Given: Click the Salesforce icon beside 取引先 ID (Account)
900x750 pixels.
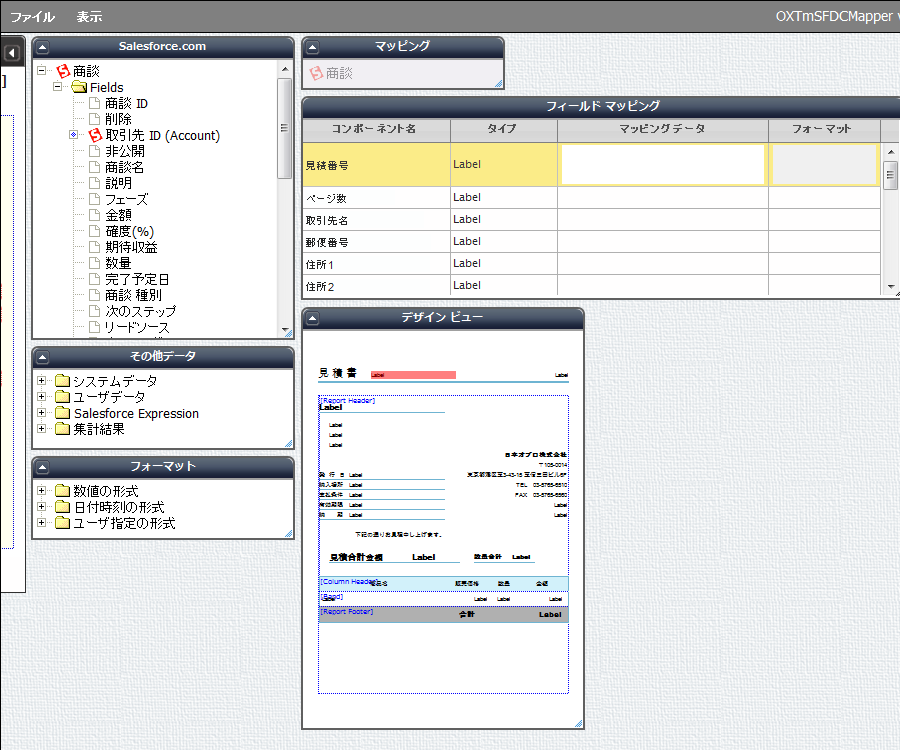Looking at the screenshot, I should [x=96, y=135].
